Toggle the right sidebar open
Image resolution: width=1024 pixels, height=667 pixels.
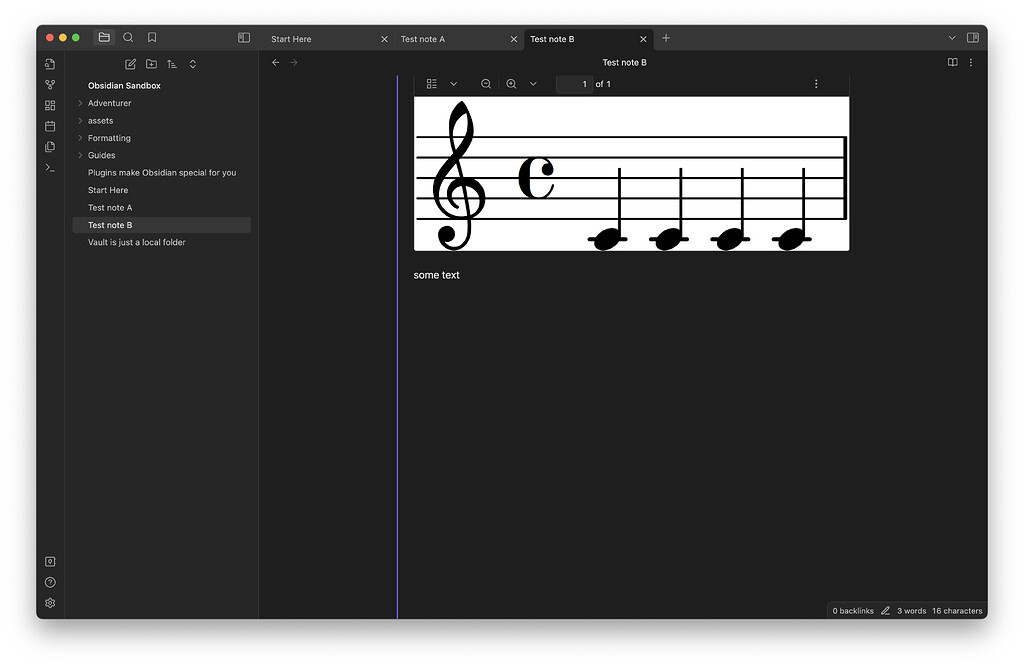click(973, 36)
